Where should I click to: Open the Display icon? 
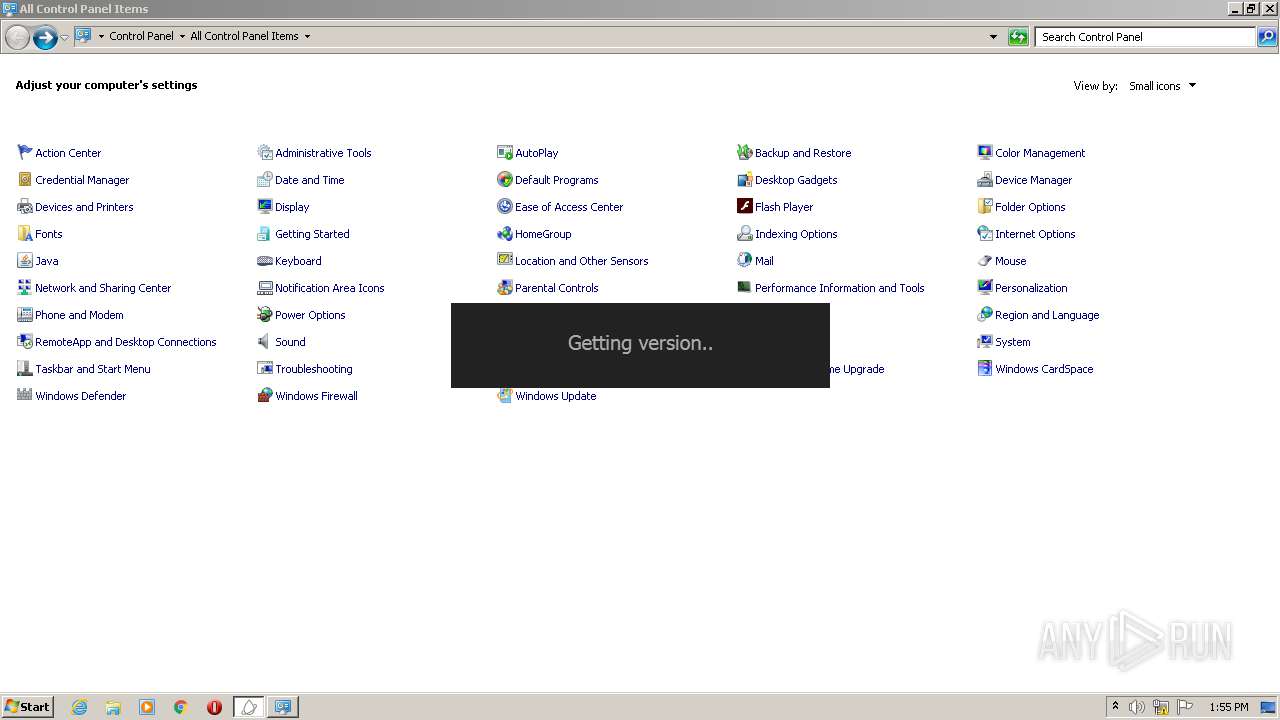pyautogui.click(x=265, y=207)
